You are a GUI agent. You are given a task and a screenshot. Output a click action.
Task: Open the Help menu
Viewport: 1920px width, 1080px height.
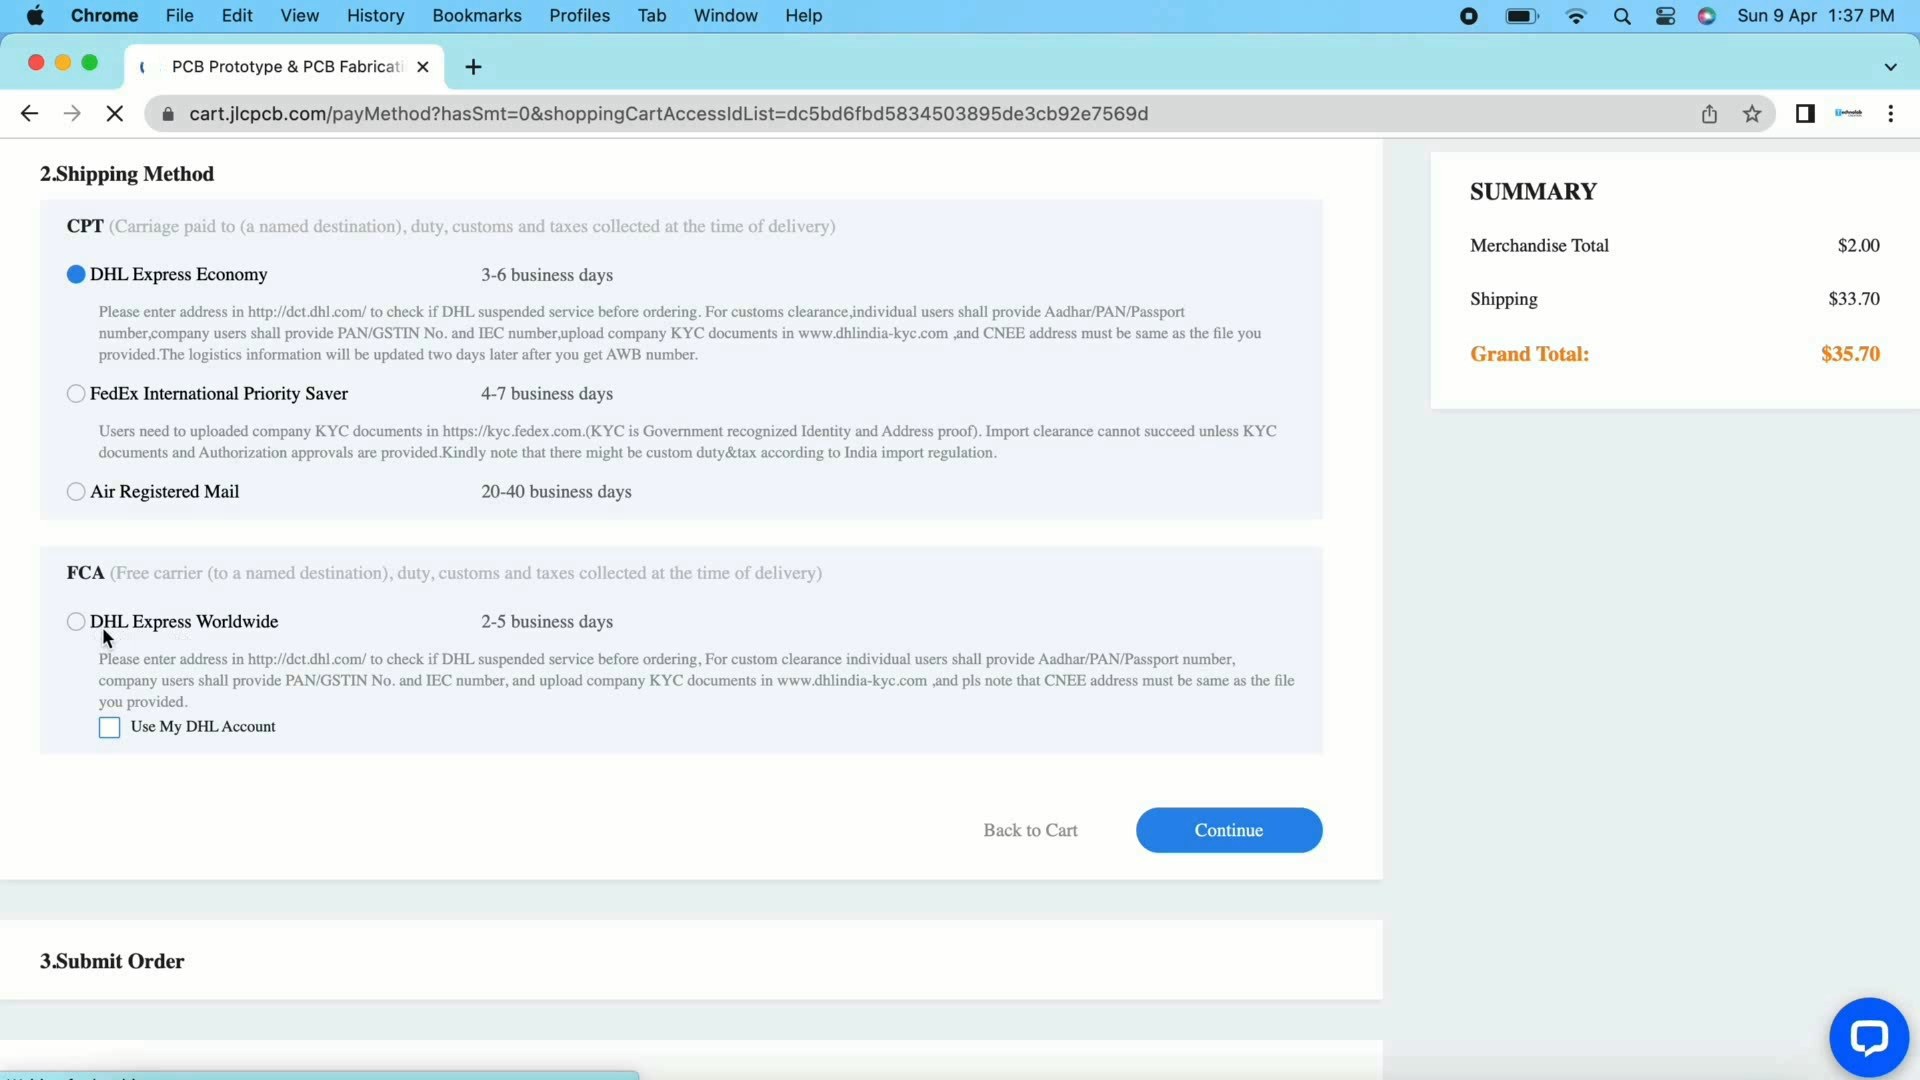(x=803, y=16)
